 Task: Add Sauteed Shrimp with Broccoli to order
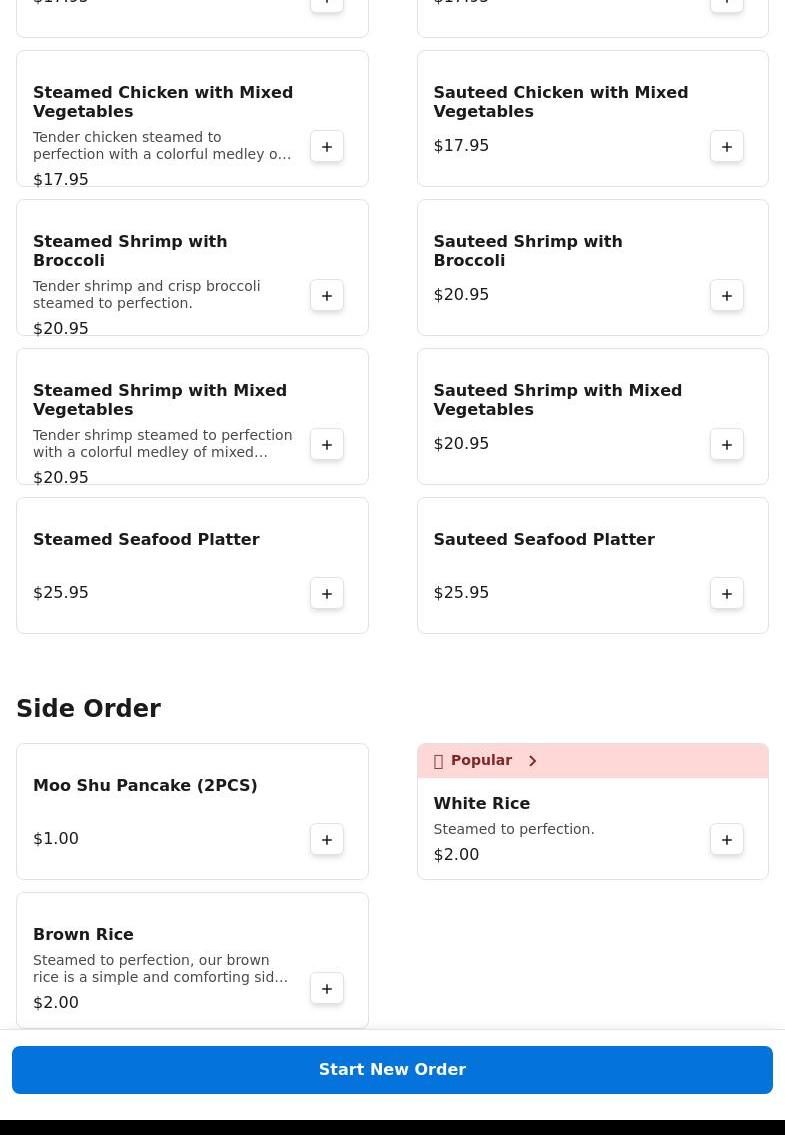(727, 296)
